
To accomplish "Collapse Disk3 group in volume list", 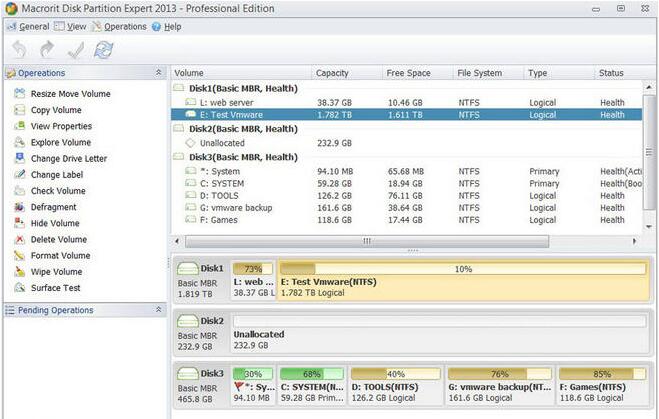I will tap(179, 157).
